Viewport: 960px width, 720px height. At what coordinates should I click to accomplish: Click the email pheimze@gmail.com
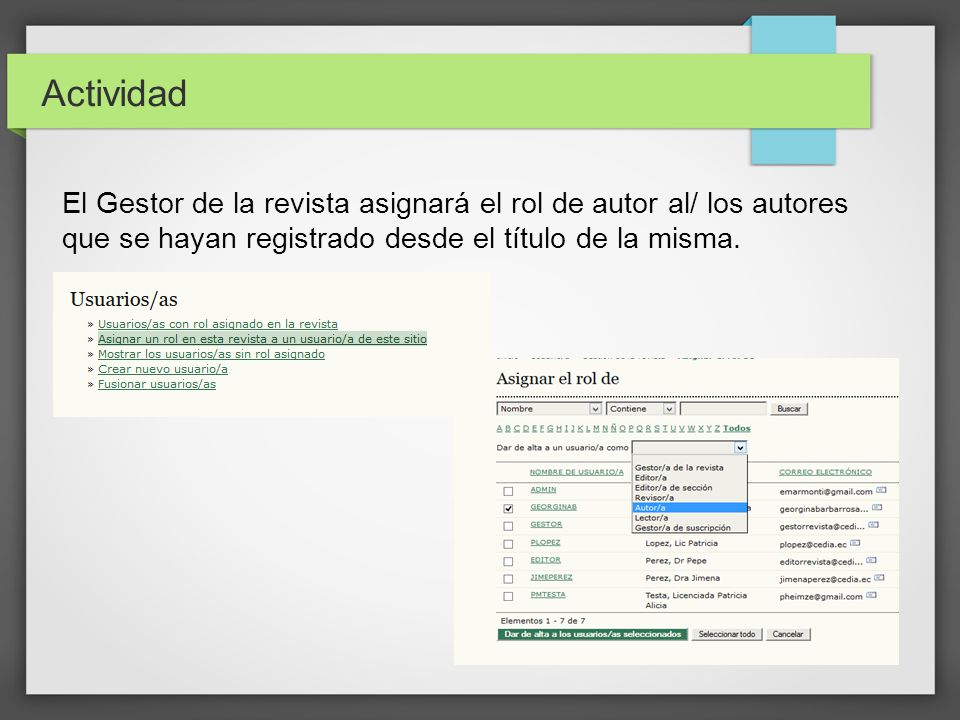point(821,596)
